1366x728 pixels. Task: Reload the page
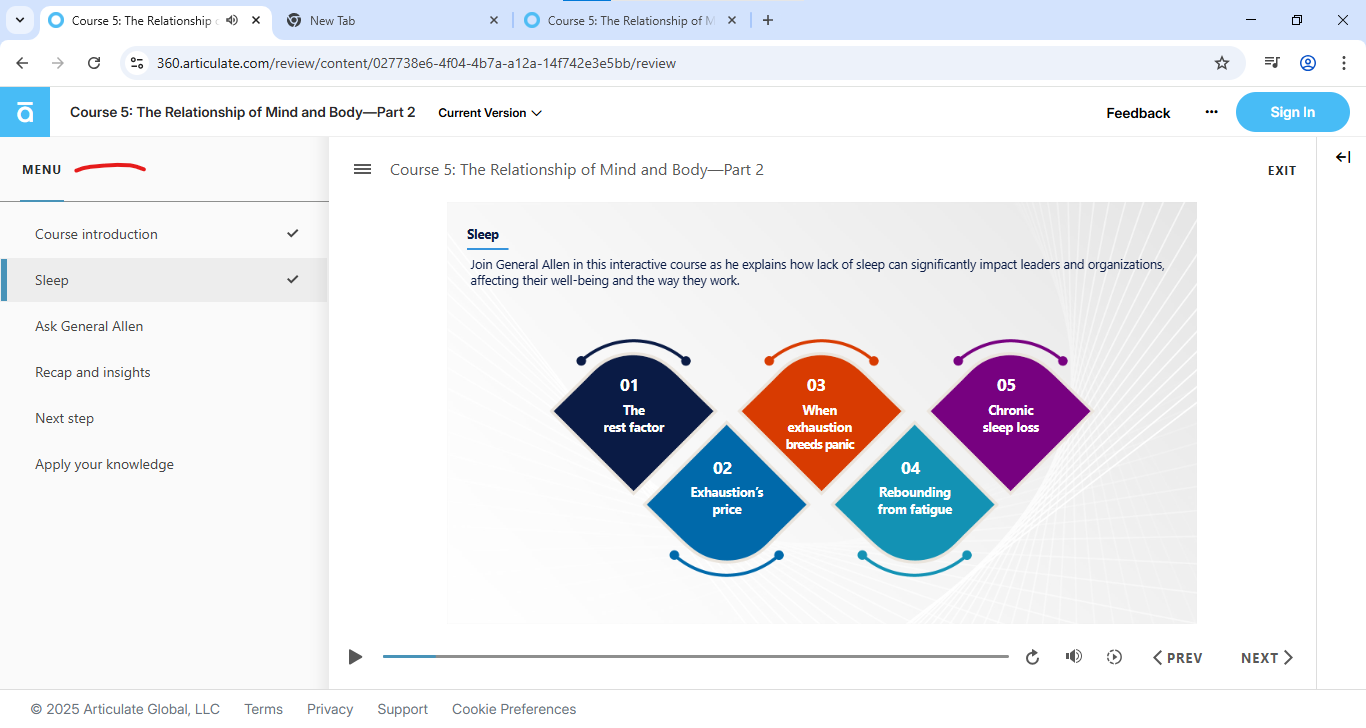(x=94, y=63)
